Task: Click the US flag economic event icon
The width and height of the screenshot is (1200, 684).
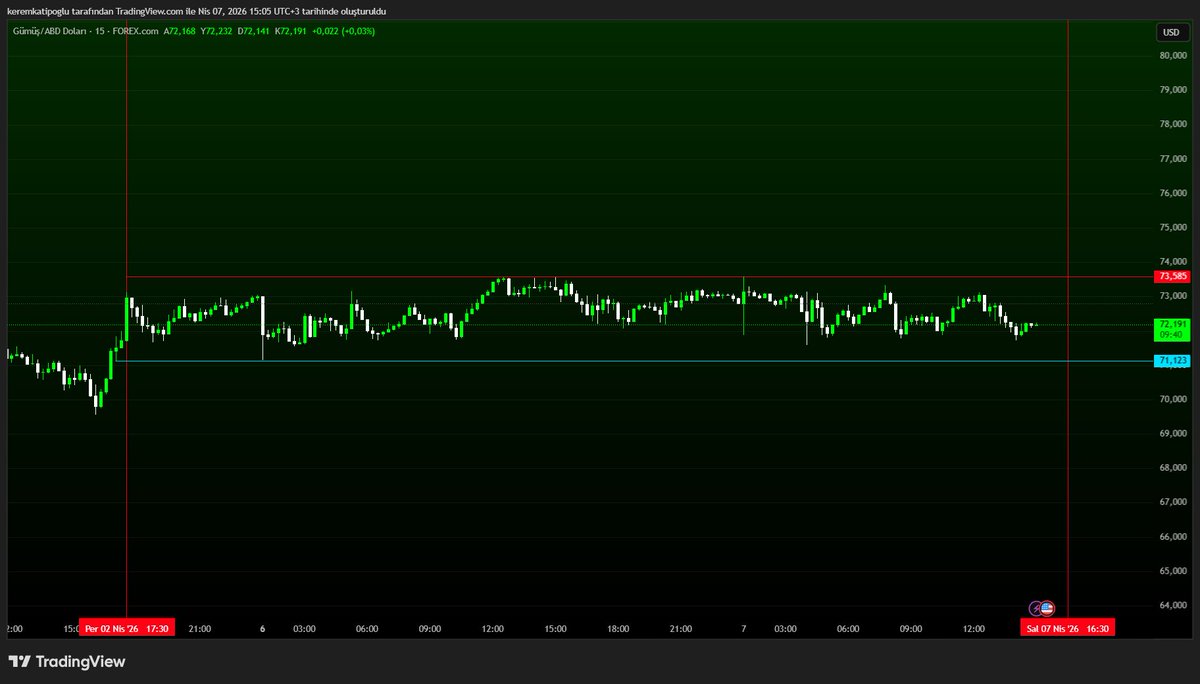Action: click(x=1047, y=607)
